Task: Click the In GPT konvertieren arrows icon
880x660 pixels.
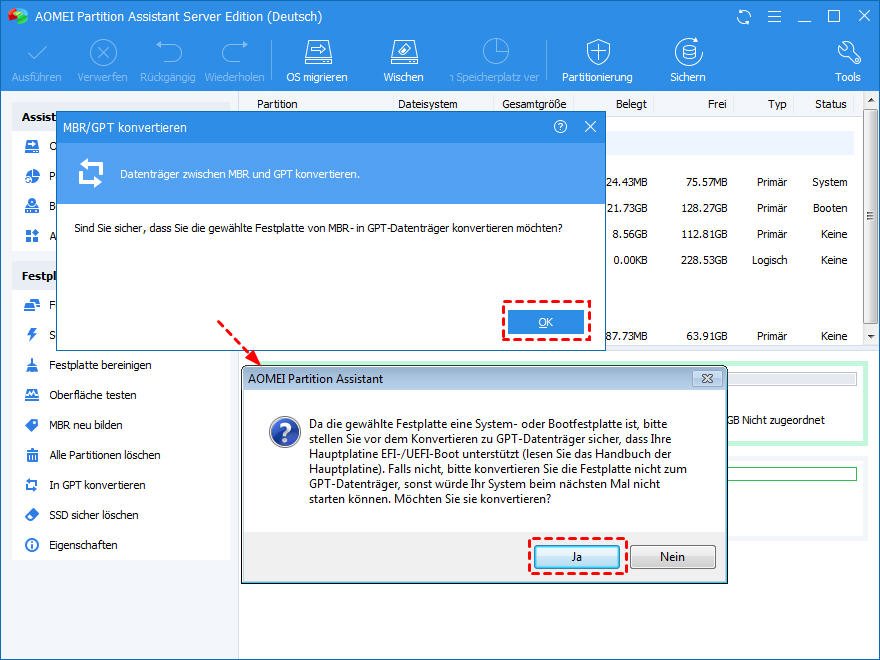Action: click(32, 485)
